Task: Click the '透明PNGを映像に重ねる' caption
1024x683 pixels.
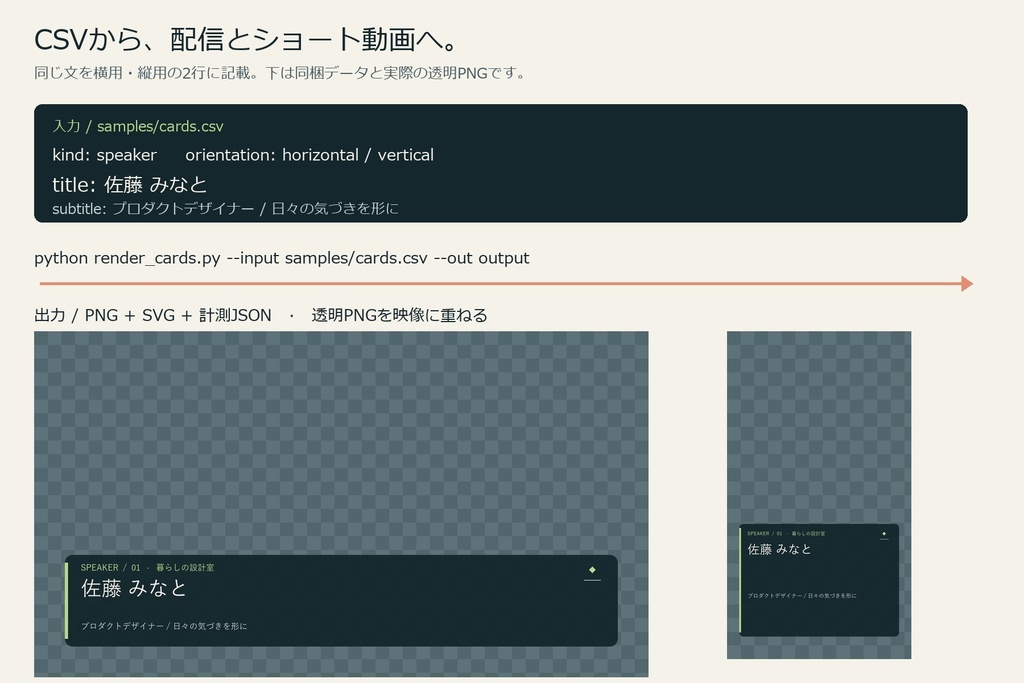Action: 400,315
